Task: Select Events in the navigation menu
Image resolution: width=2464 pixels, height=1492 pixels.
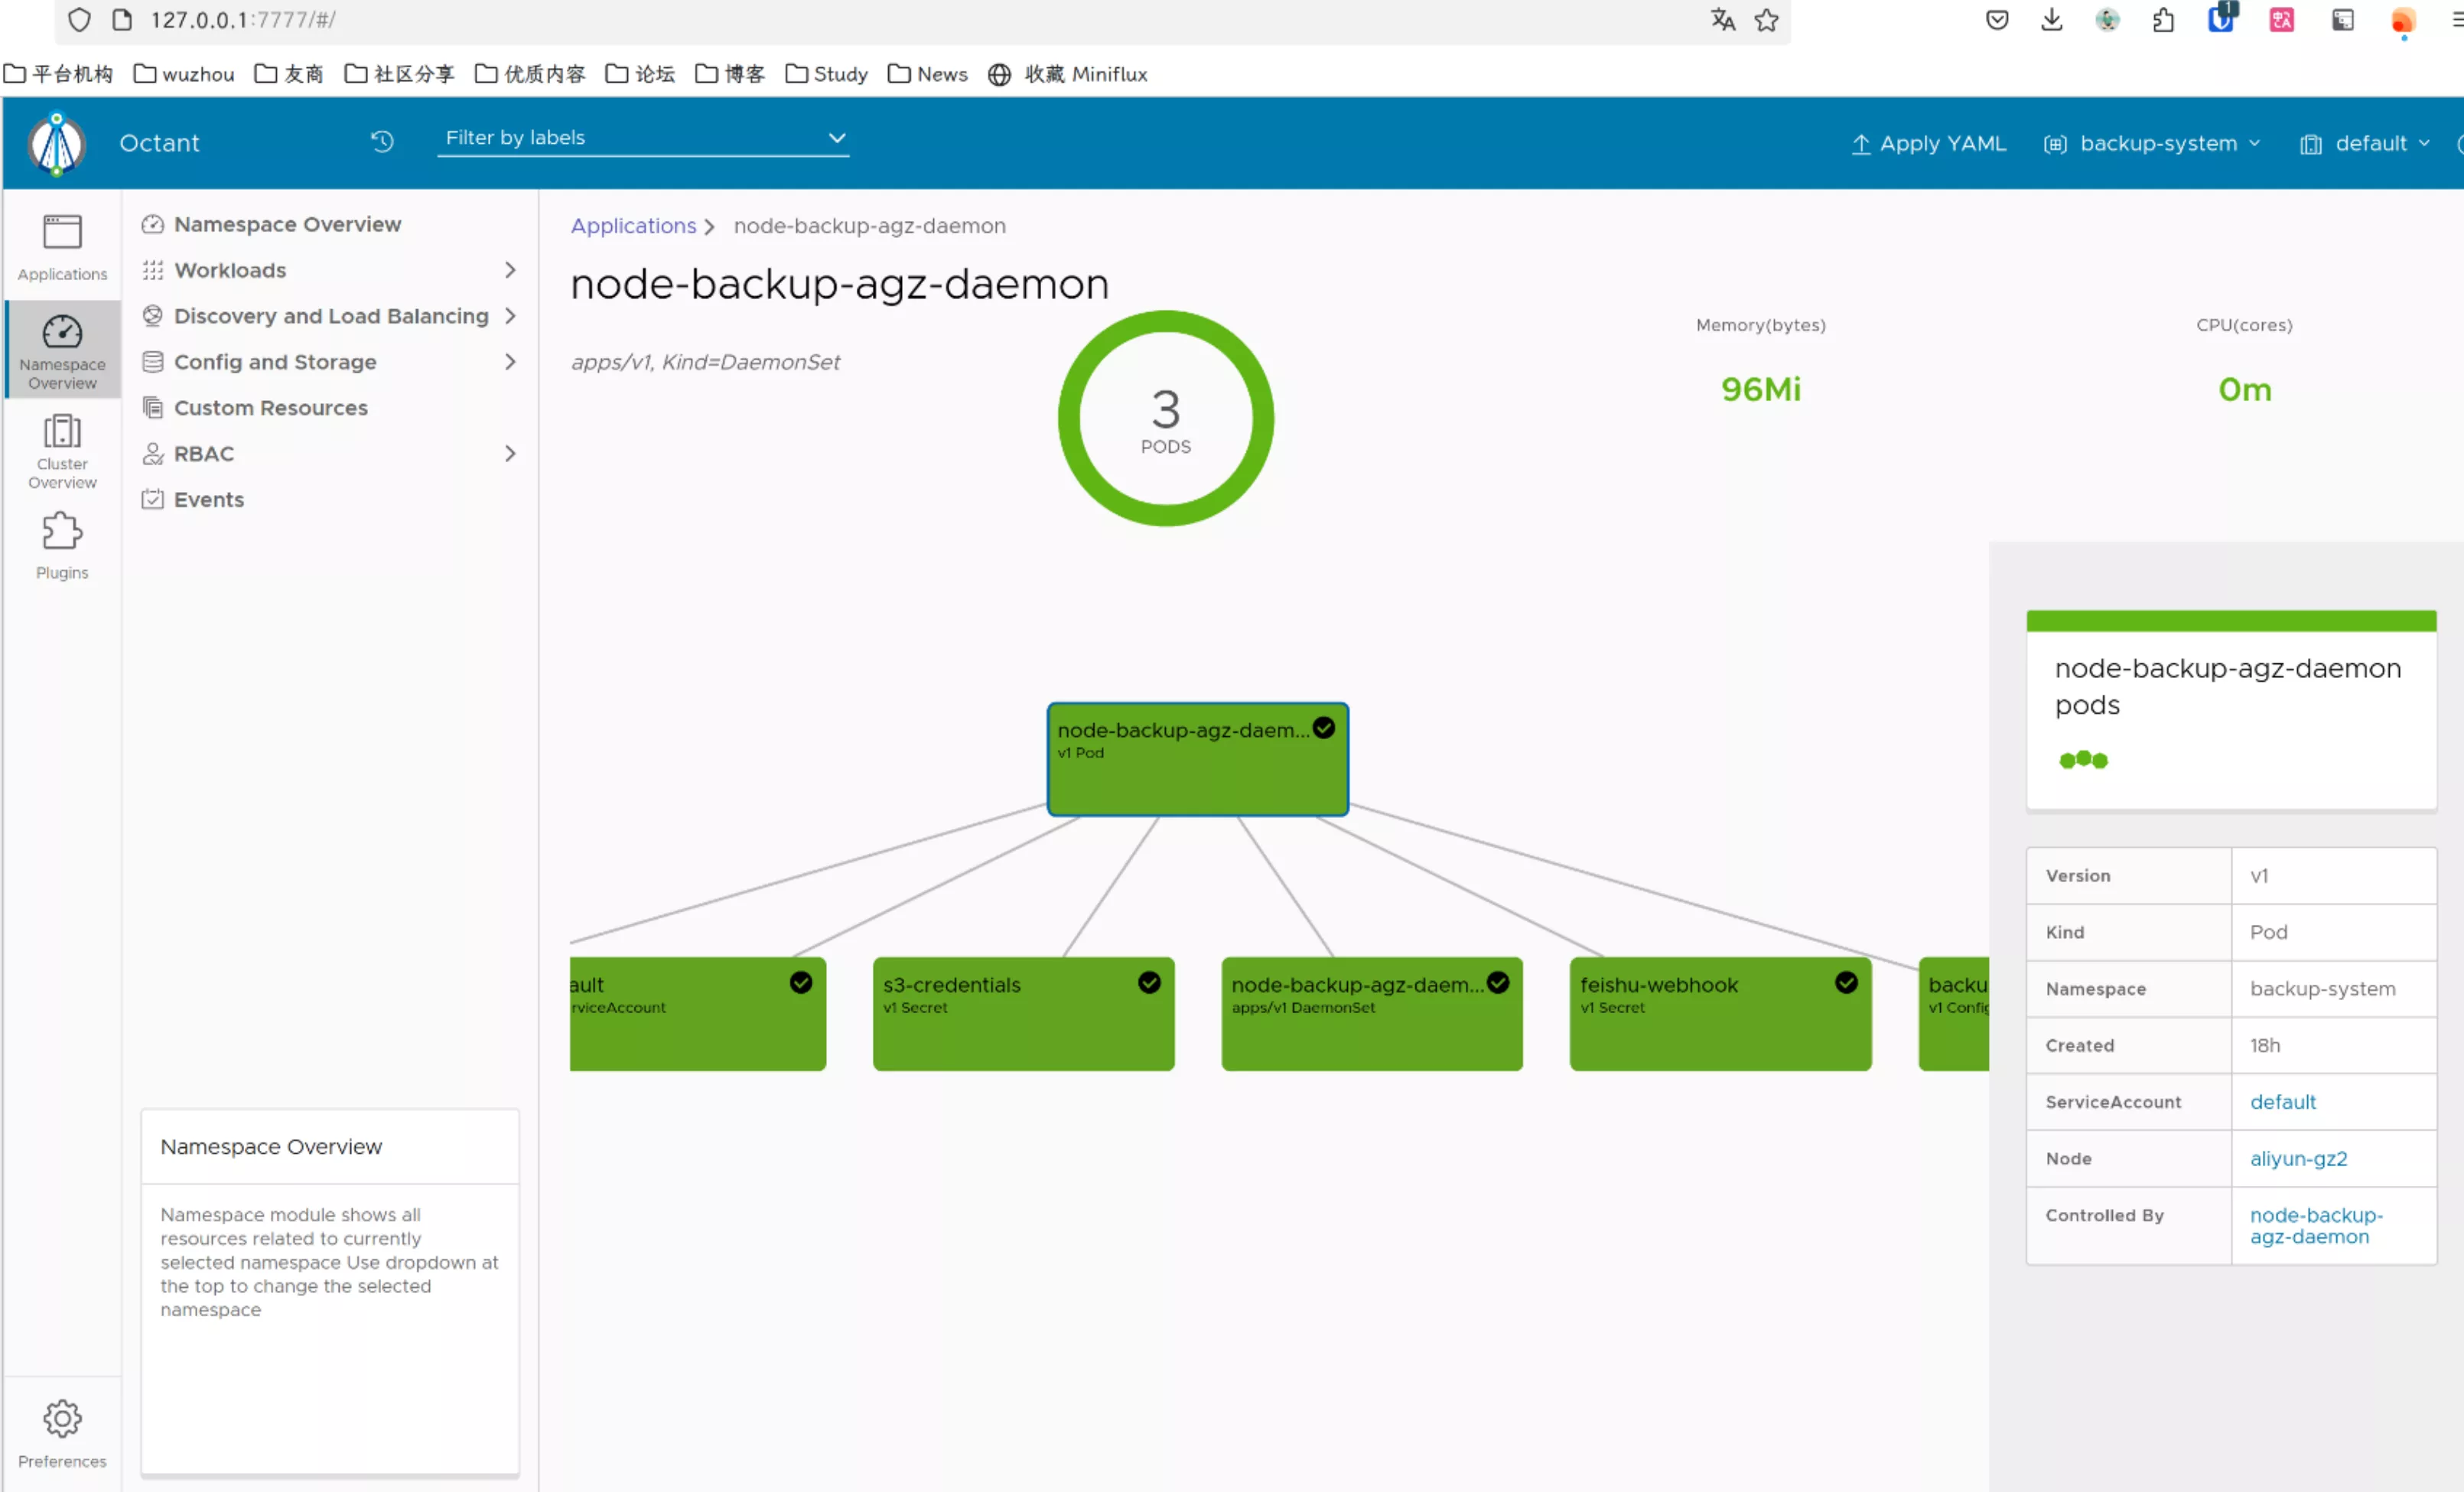Action: click(208, 500)
